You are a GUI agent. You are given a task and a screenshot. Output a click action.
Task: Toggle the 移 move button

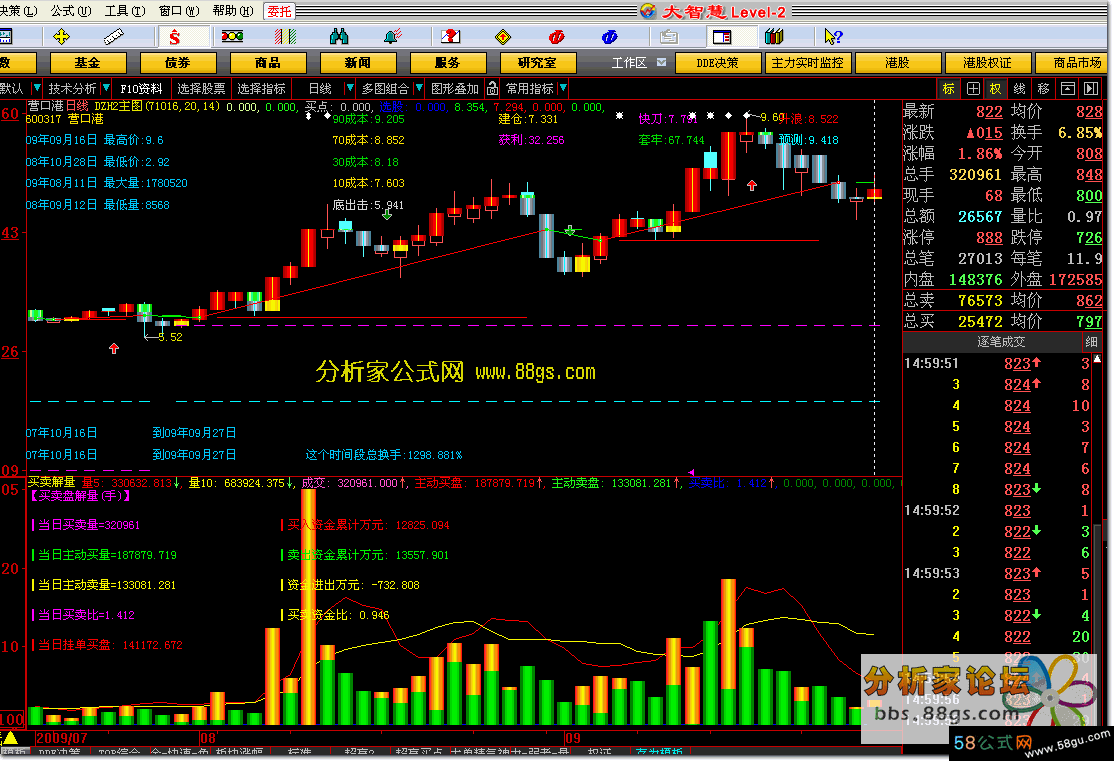click(1044, 89)
